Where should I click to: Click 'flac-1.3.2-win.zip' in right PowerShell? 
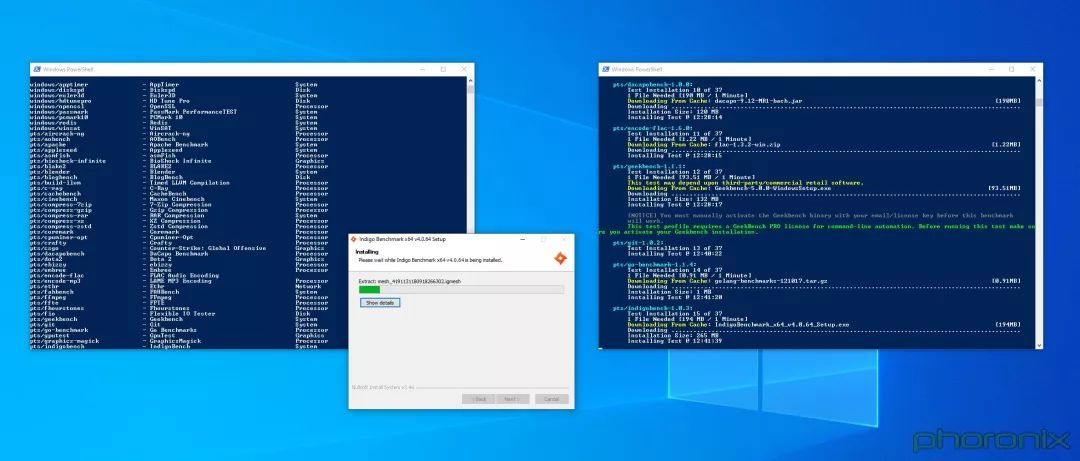[748, 144]
